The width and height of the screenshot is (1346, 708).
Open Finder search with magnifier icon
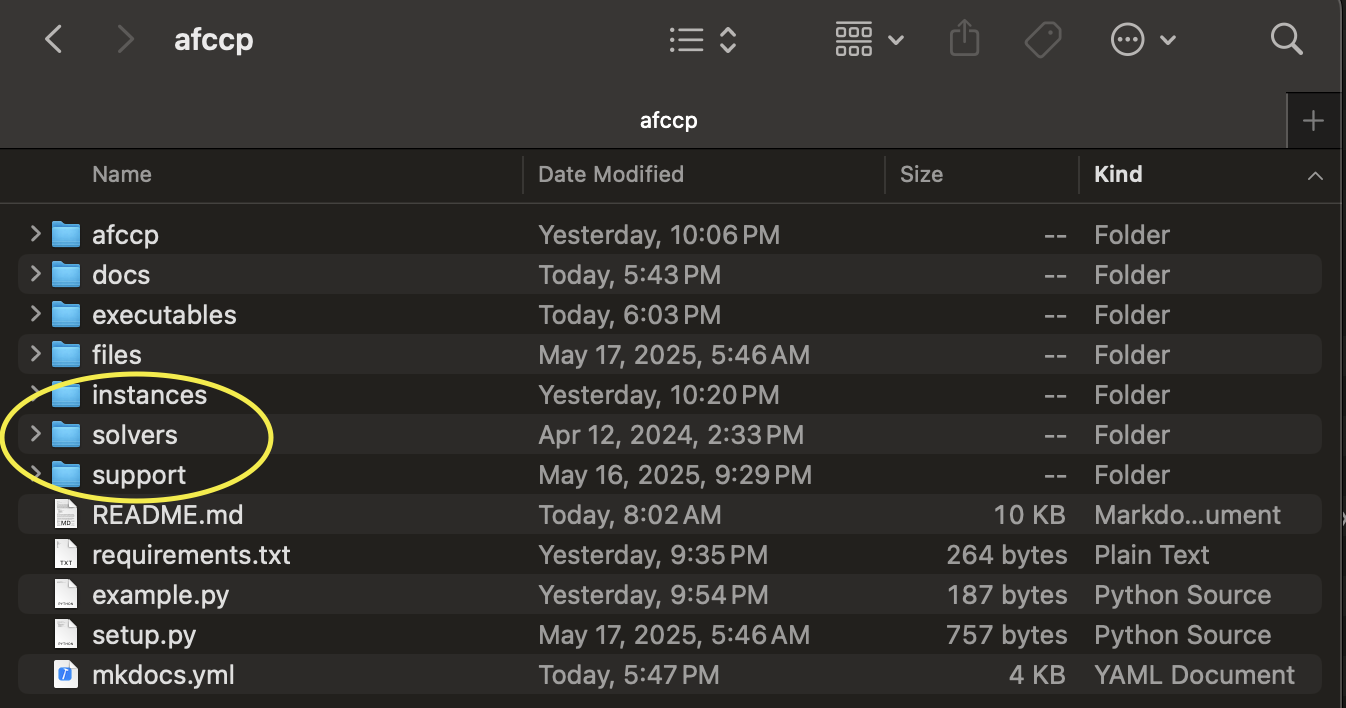[x=1286, y=40]
